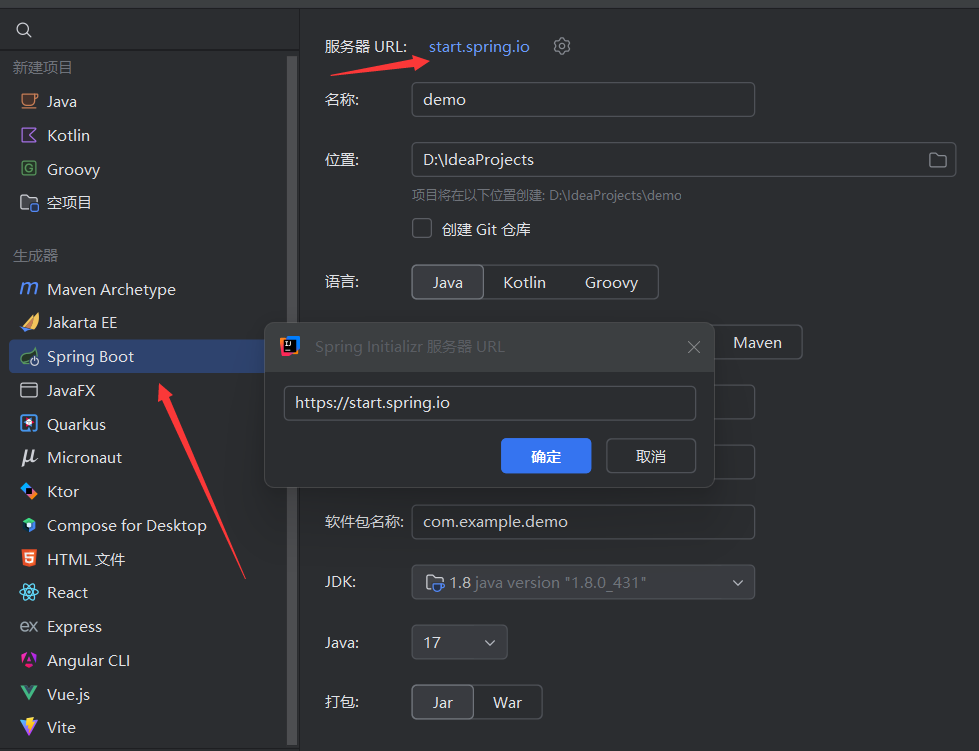The height and width of the screenshot is (751, 979).
Task: Click the 位置 field D:\IdeaProjects
Action: point(683,160)
